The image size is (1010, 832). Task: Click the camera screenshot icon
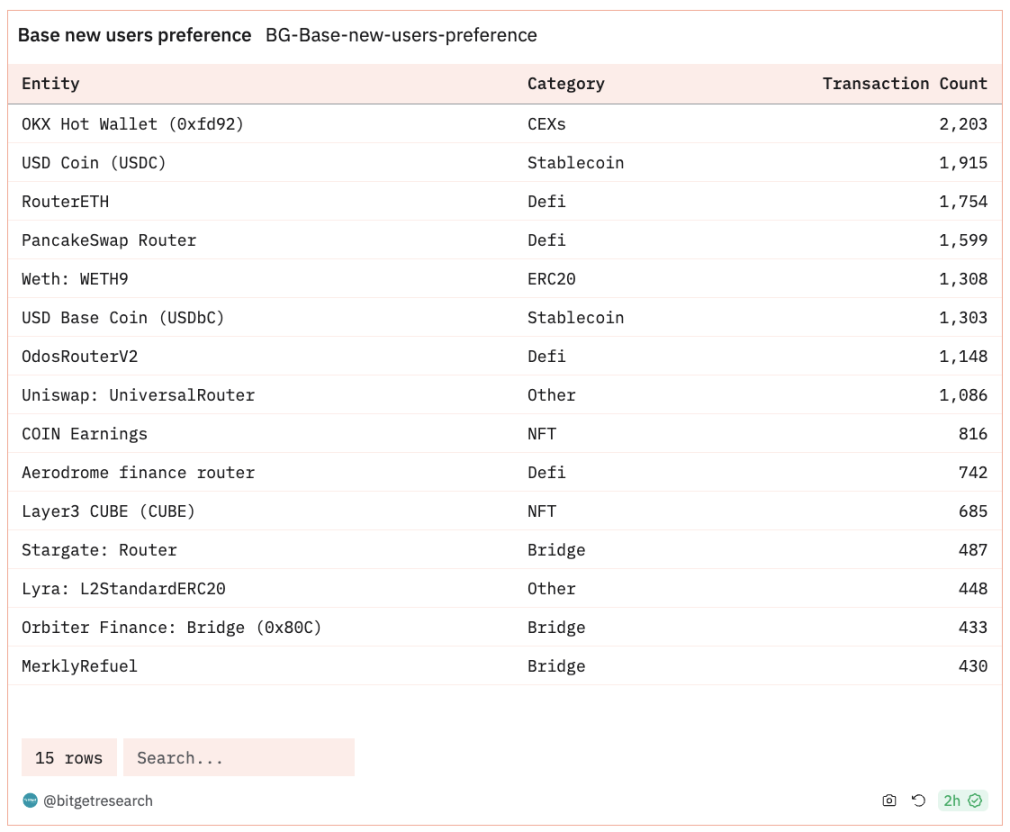click(889, 800)
